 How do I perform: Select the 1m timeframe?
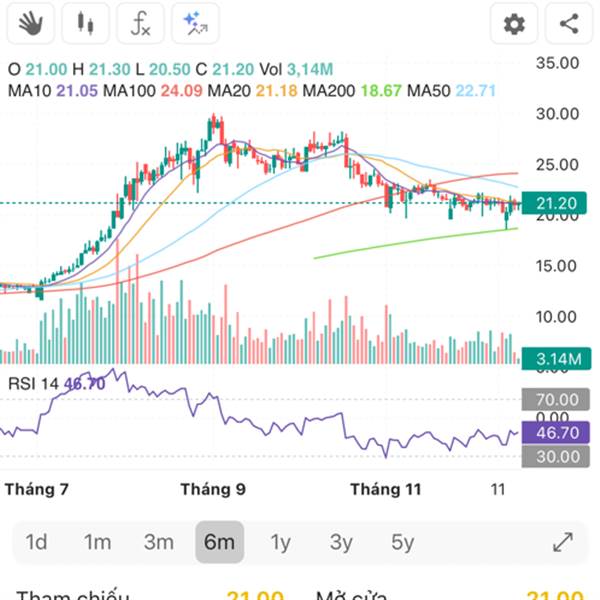tap(97, 543)
